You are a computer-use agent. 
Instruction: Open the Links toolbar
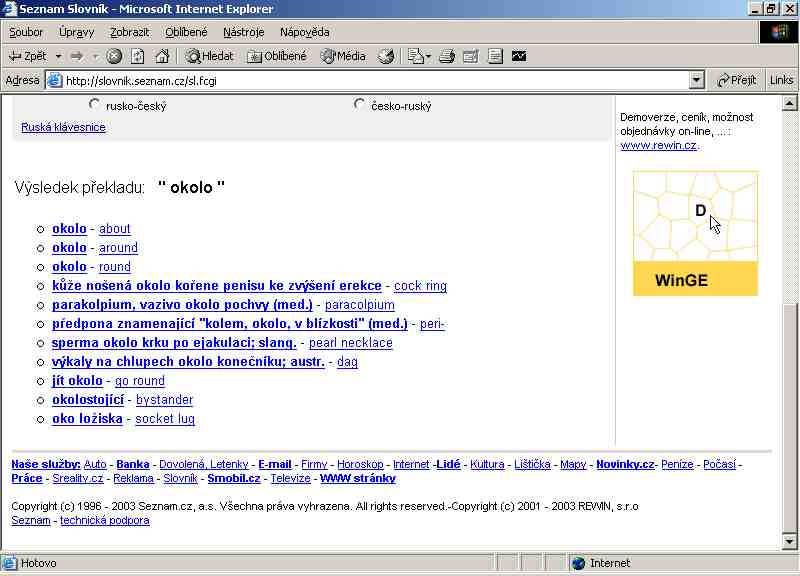tap(781, 81)
